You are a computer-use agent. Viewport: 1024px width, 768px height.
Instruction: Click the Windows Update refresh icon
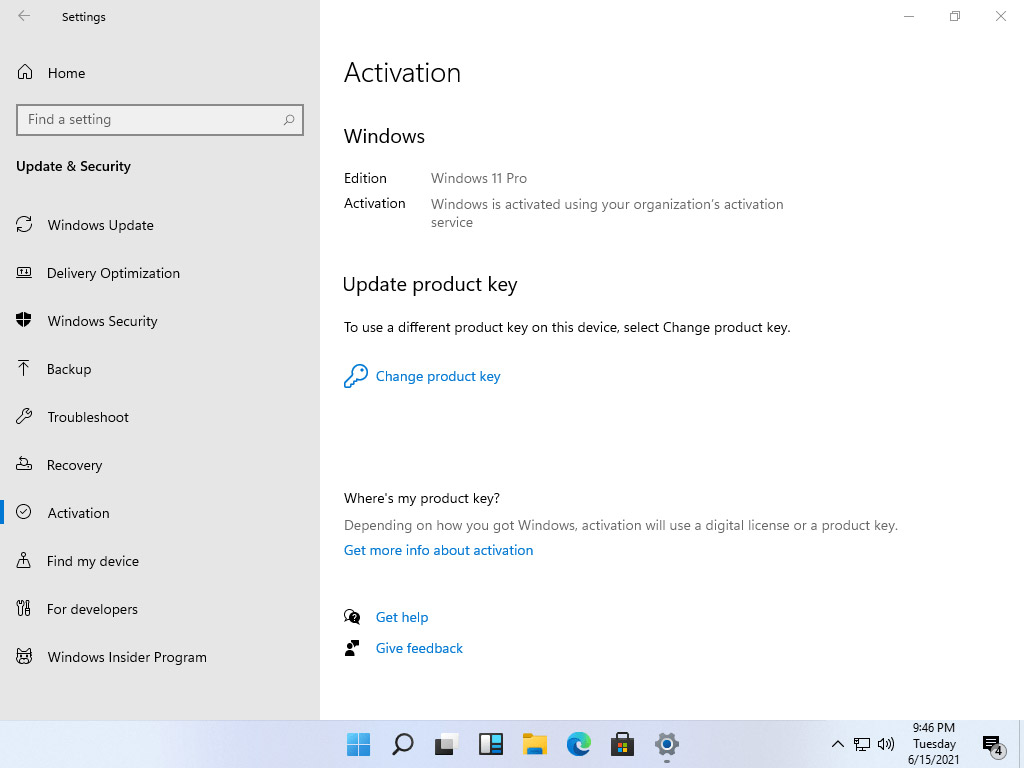tap(24, 225)
